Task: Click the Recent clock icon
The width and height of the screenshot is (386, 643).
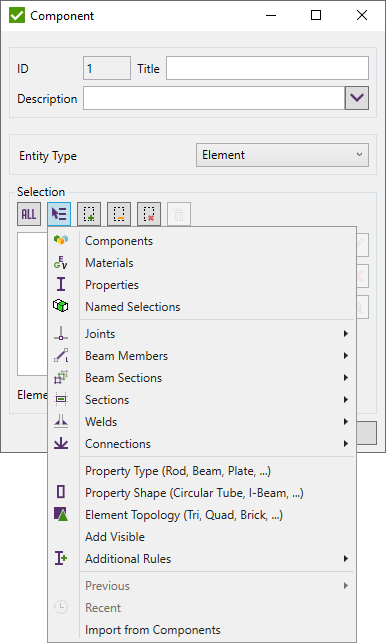Action: pos(61,607)
